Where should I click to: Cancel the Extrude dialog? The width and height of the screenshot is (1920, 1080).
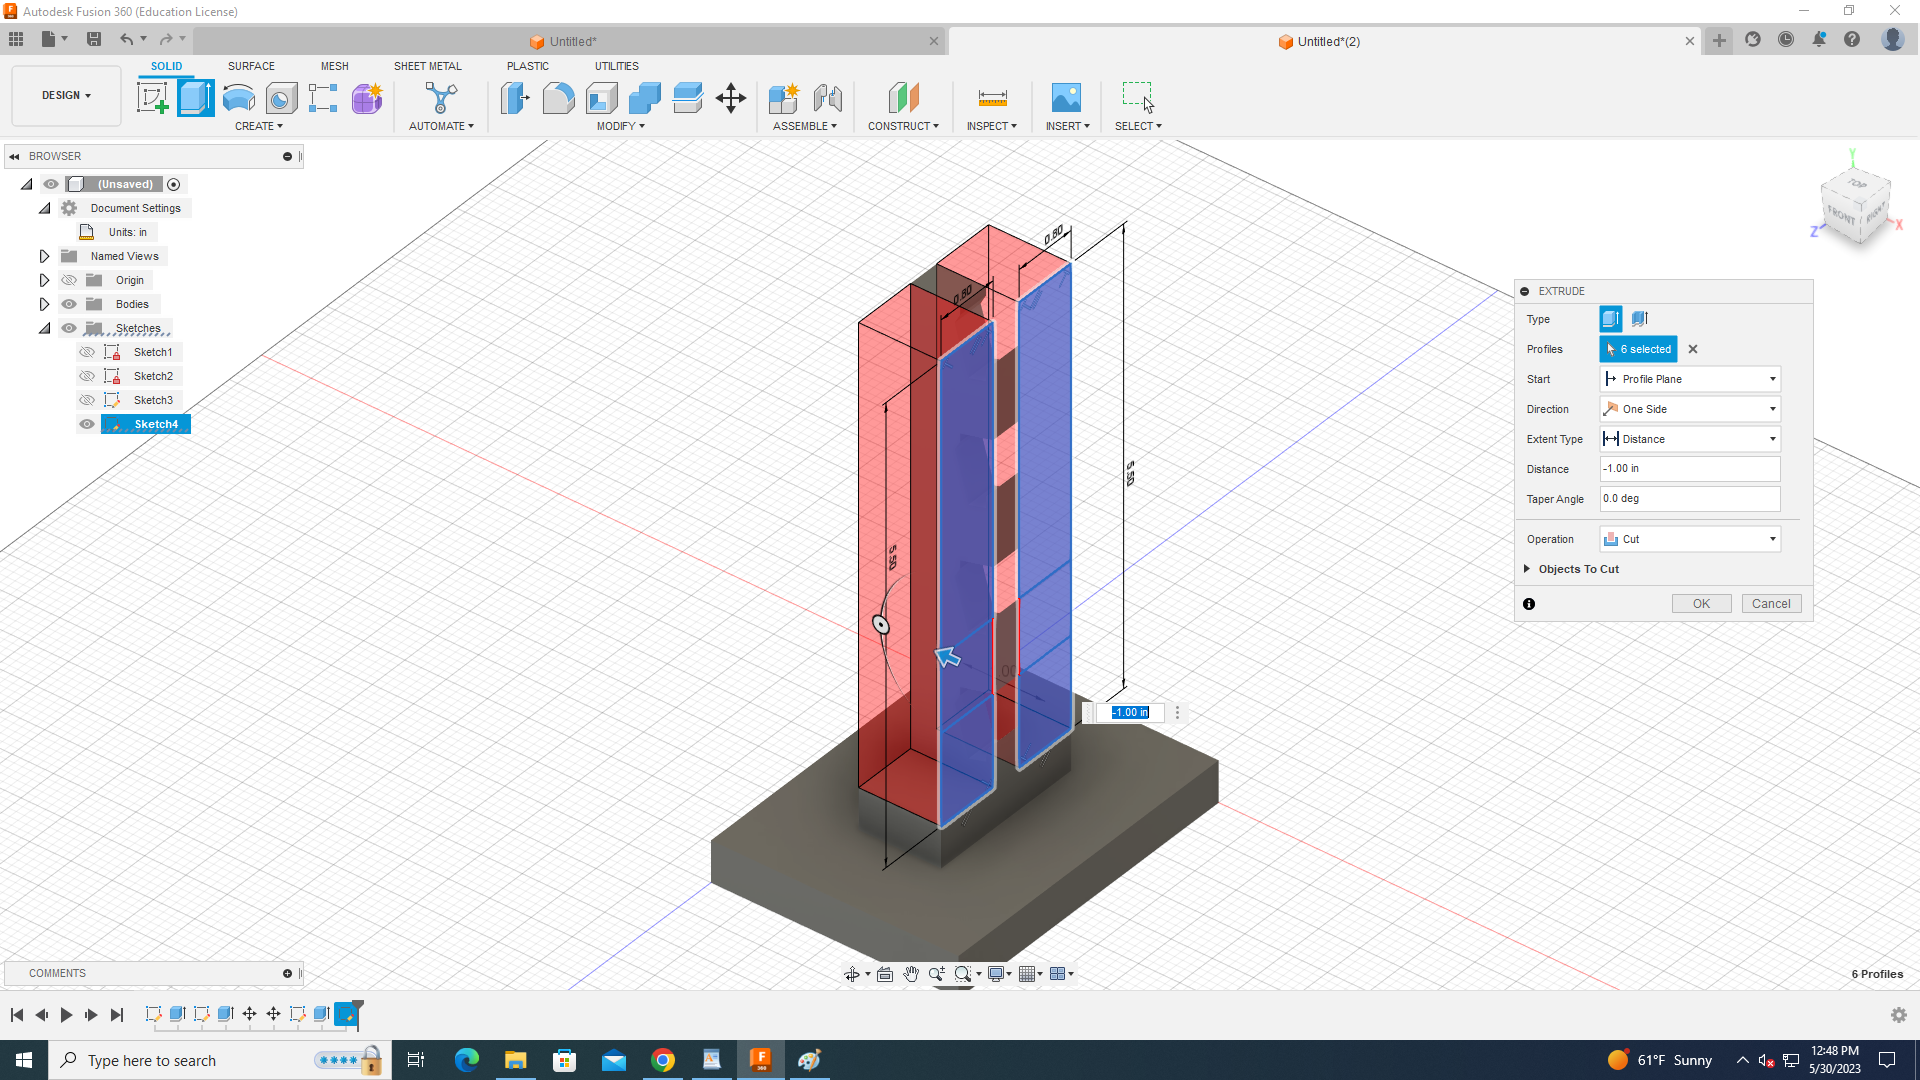(x=1771, y=604)
